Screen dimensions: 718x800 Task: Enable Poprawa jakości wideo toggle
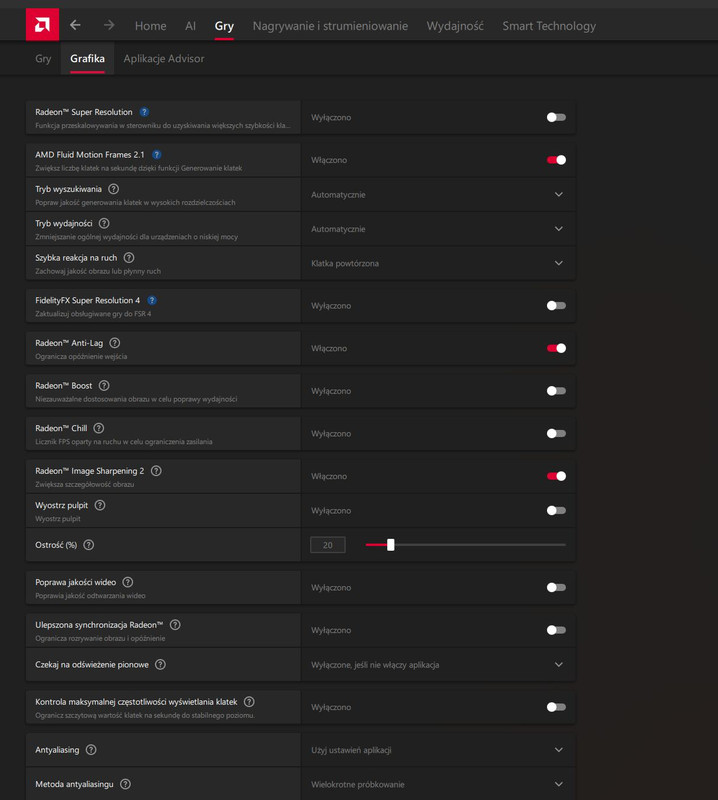coord(556,587)
